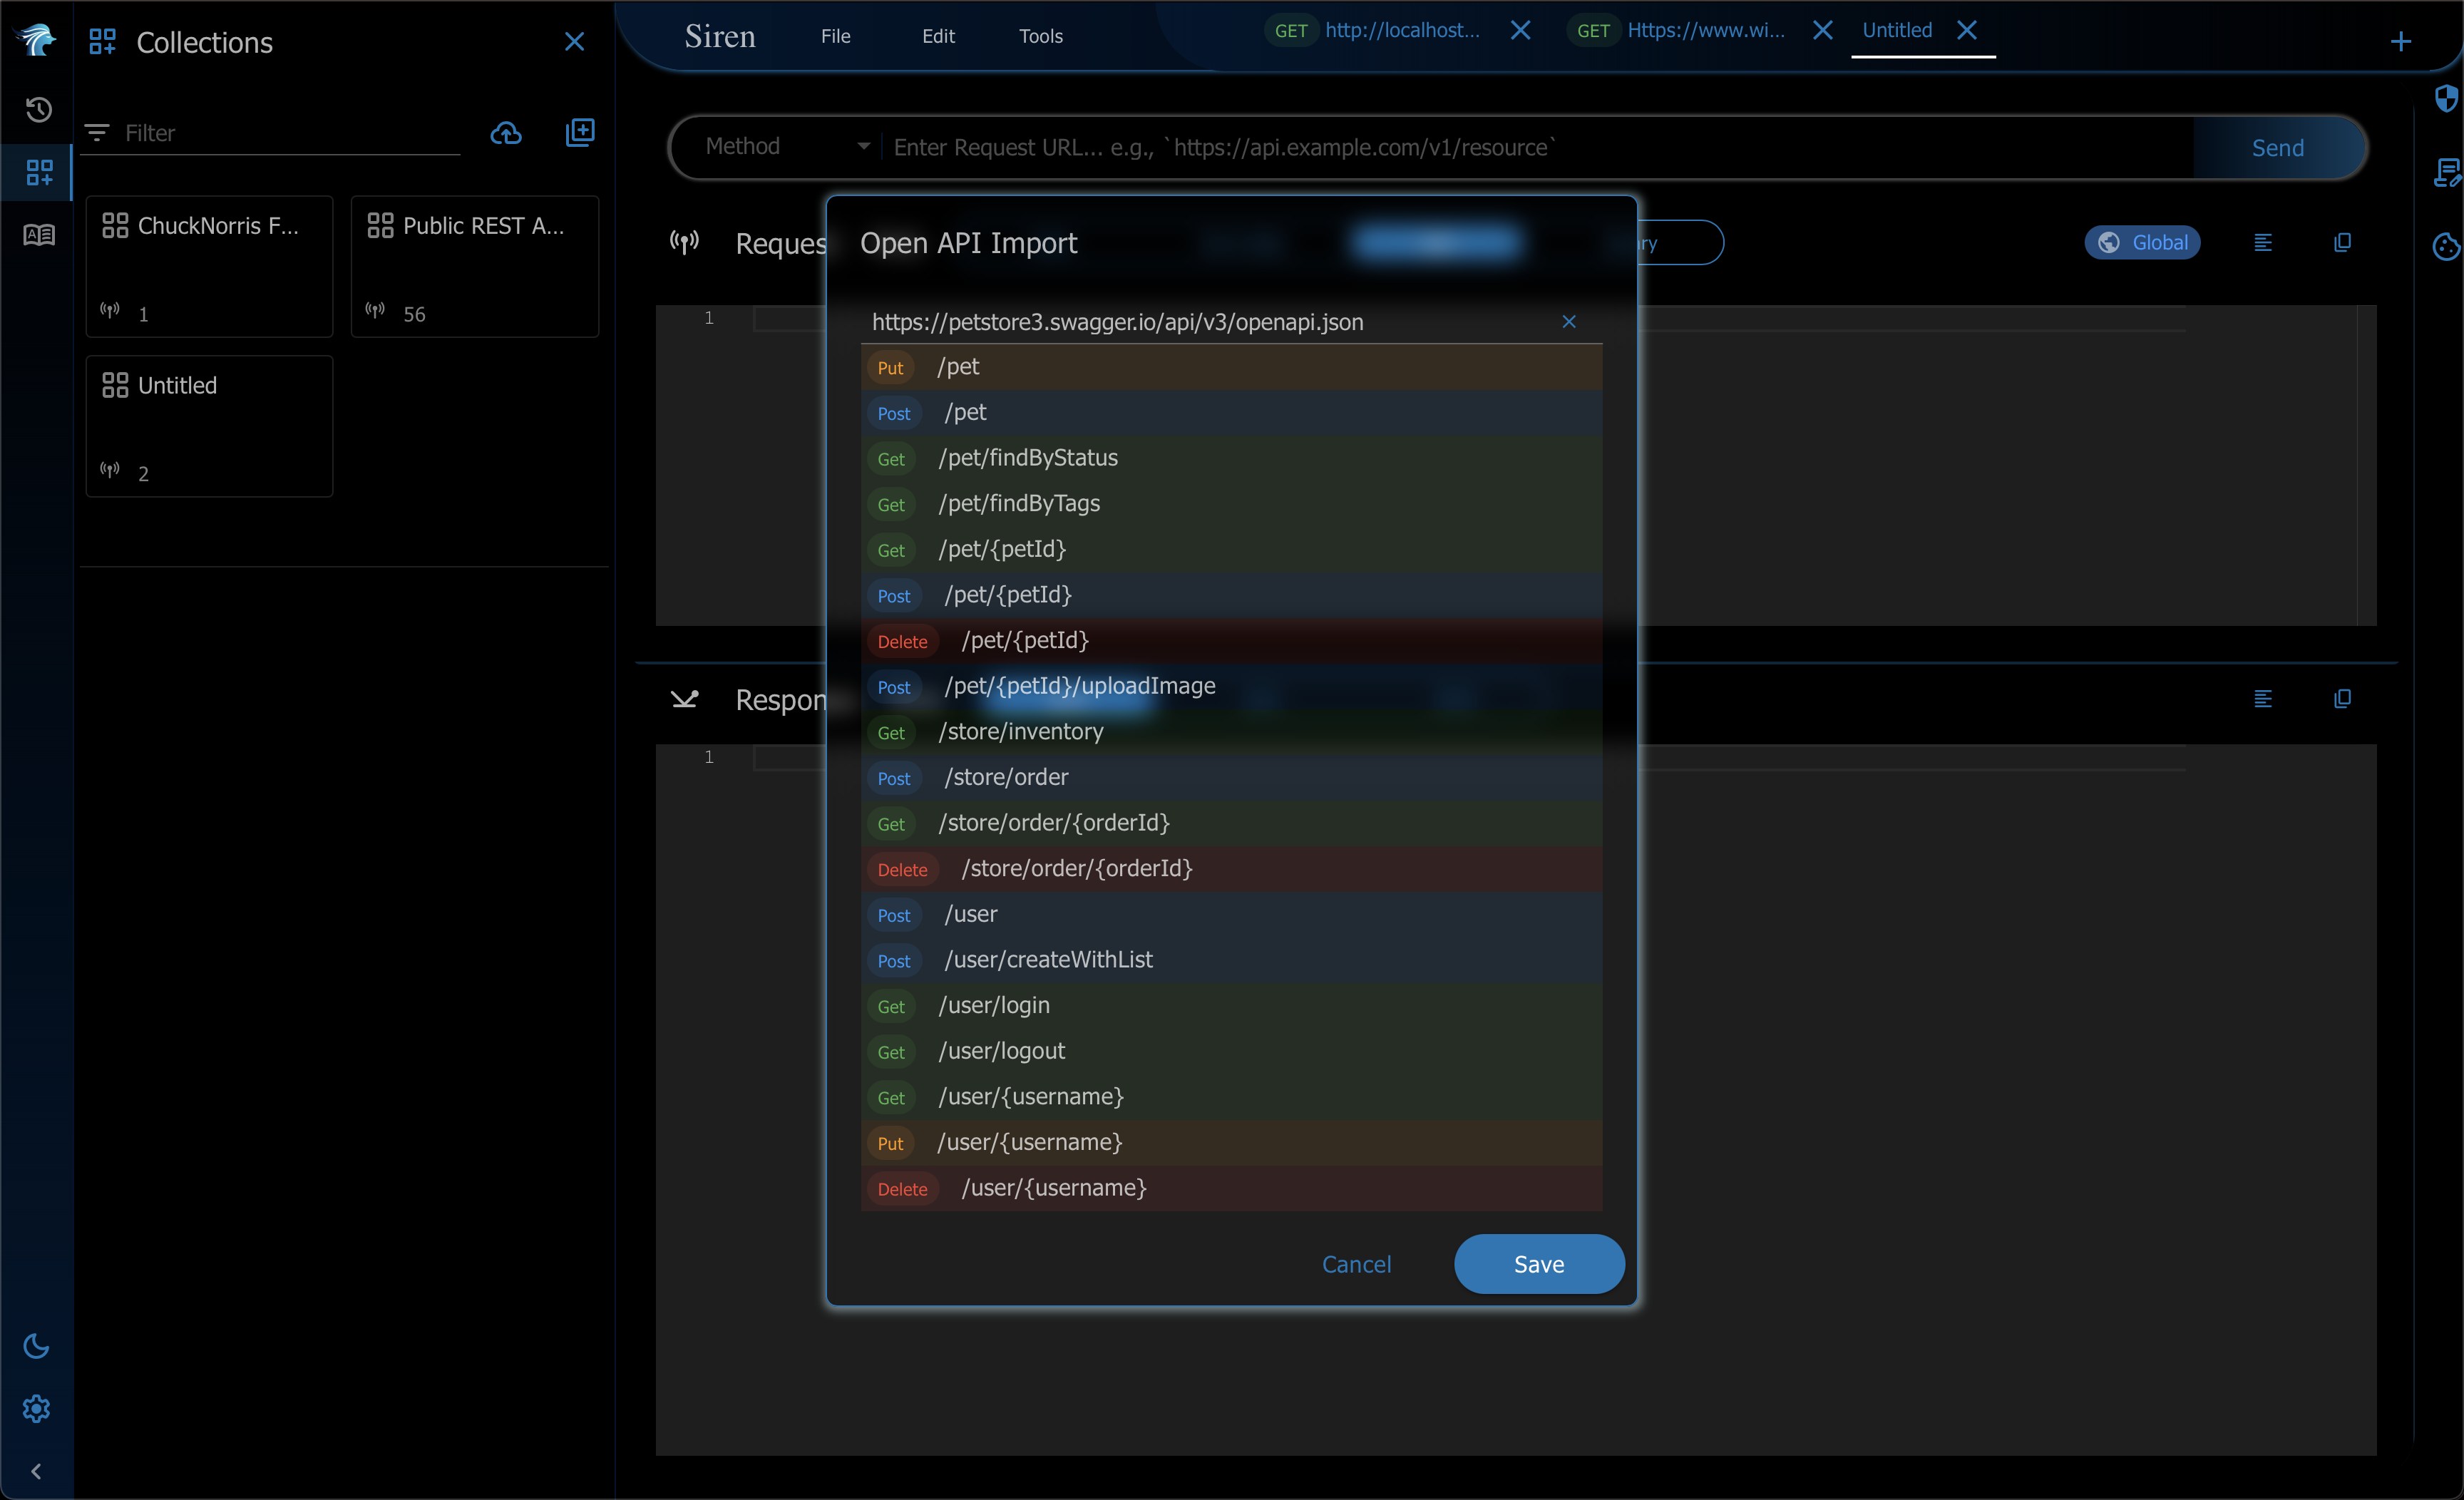Collapse the left sidebar with the arrow

coord(36,1470)
